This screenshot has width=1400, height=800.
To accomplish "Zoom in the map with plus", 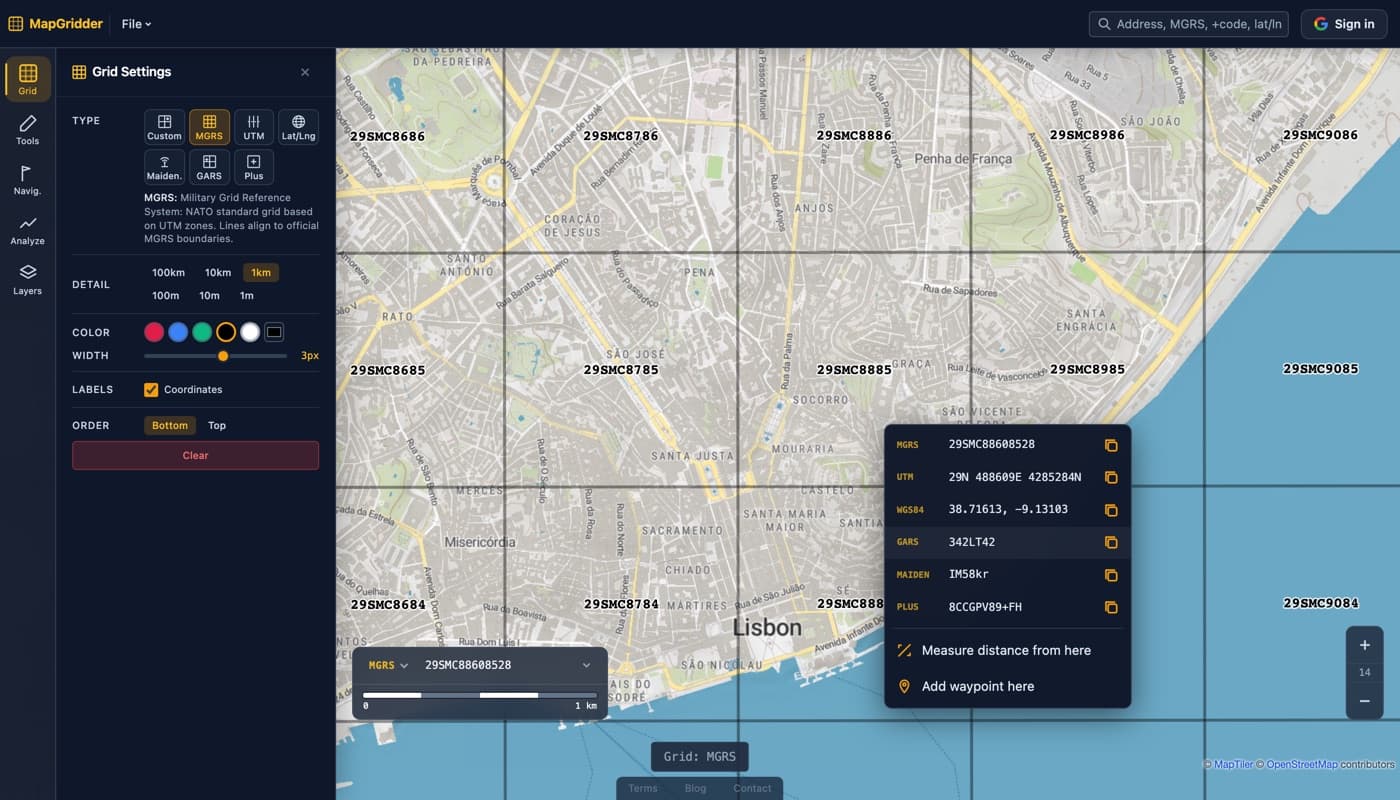I will (1364, 645).
